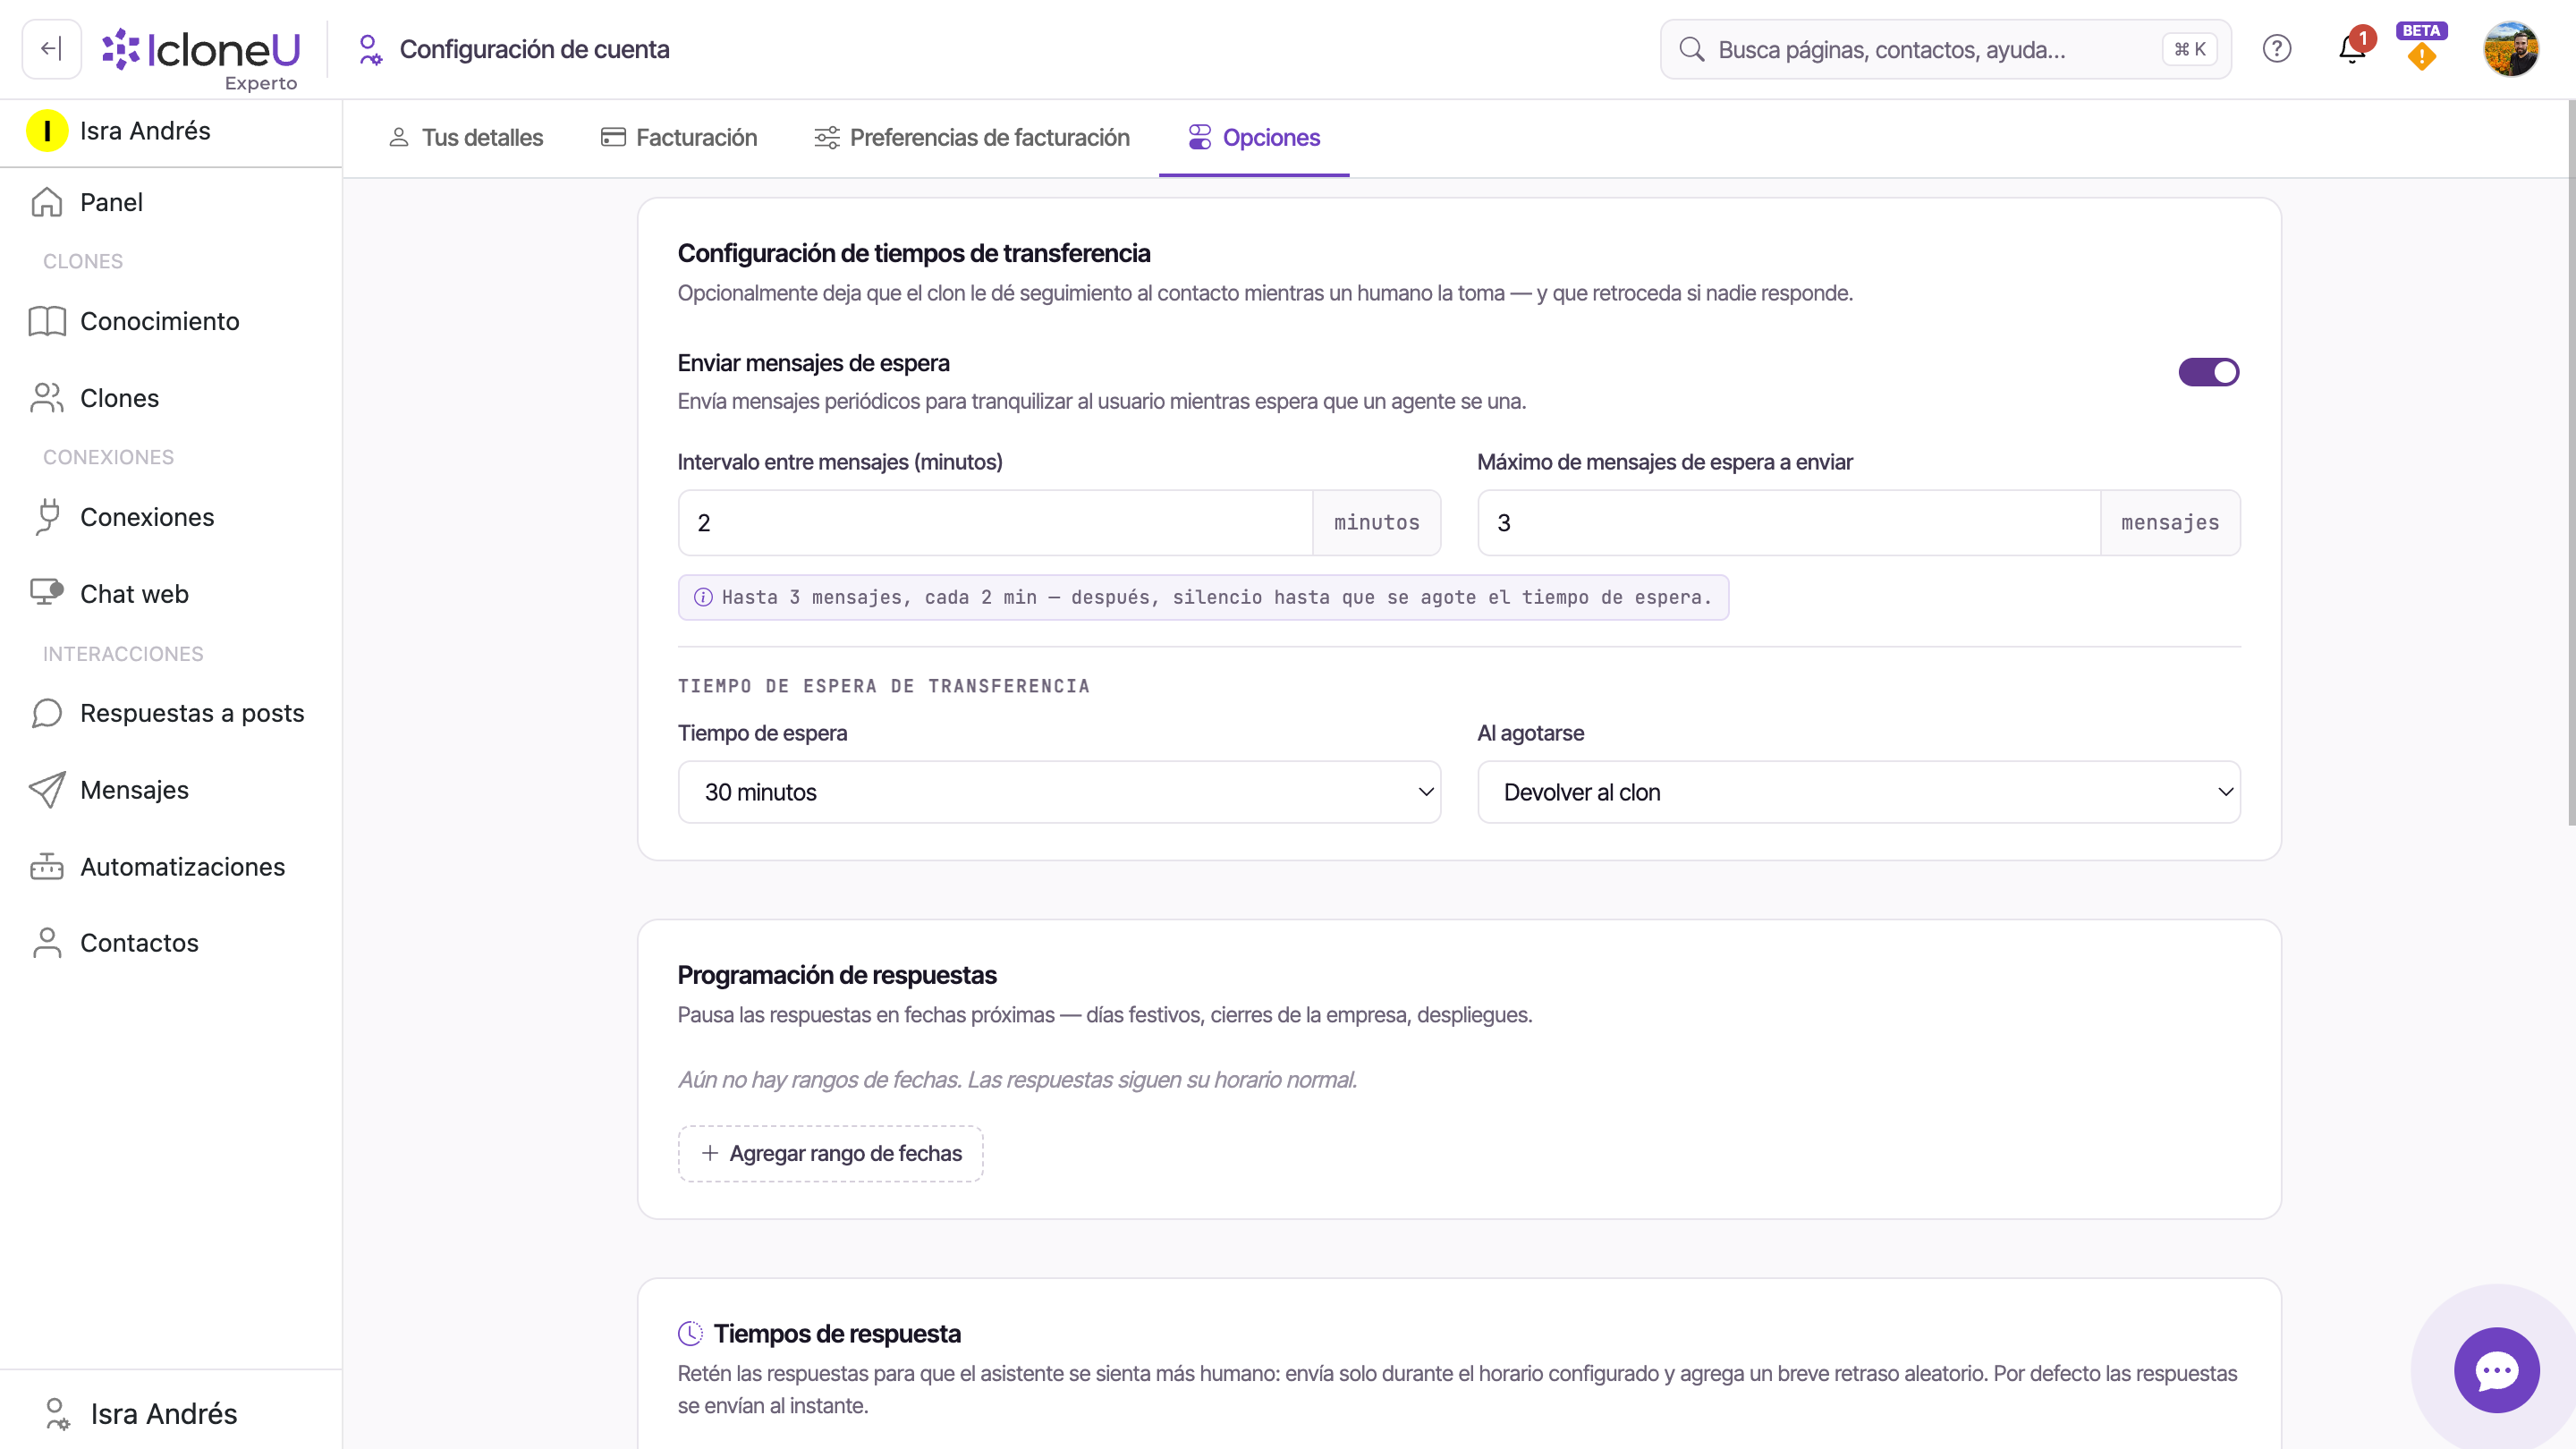Screen dimensions: 2576x1449
Task: Click the info icon in the wait messages hint
Action: pyautogui.click(x=703, y=597)
